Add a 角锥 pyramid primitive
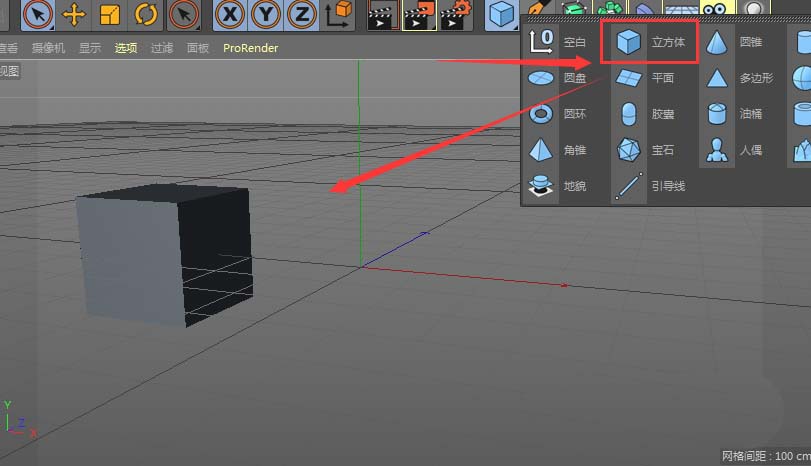The height and width of the screenshot is (466, 811). [x=558, y=150]
